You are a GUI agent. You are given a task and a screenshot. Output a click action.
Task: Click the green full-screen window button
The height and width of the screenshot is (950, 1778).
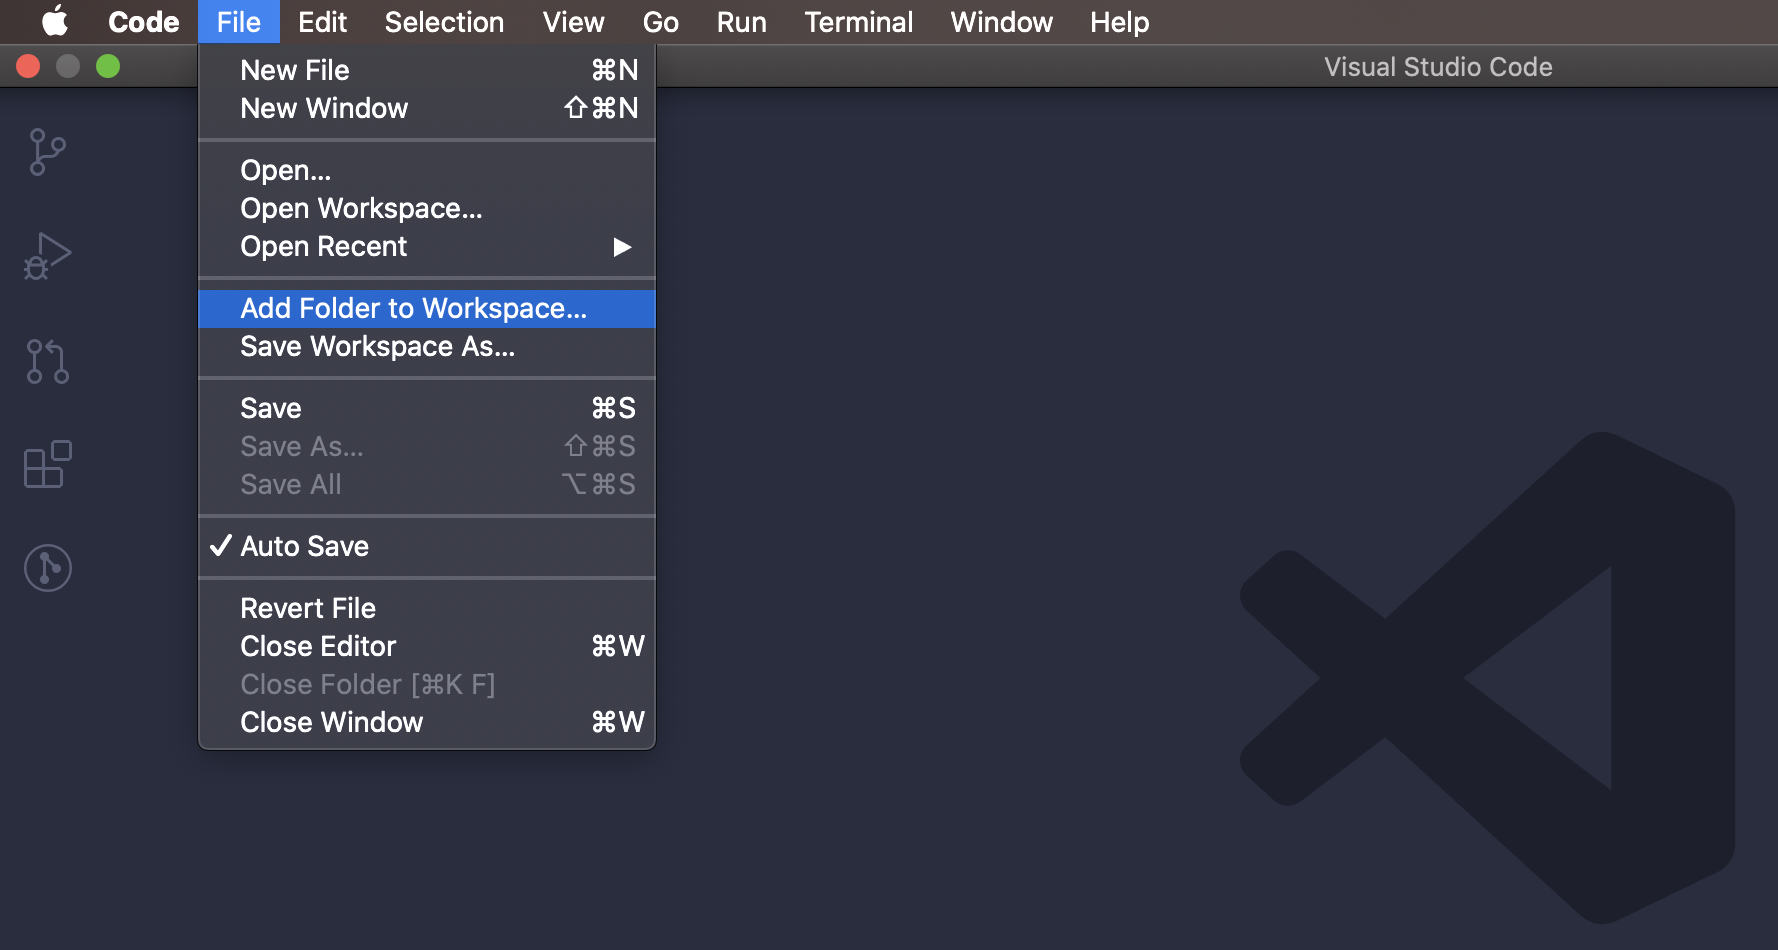click(108, 66)
